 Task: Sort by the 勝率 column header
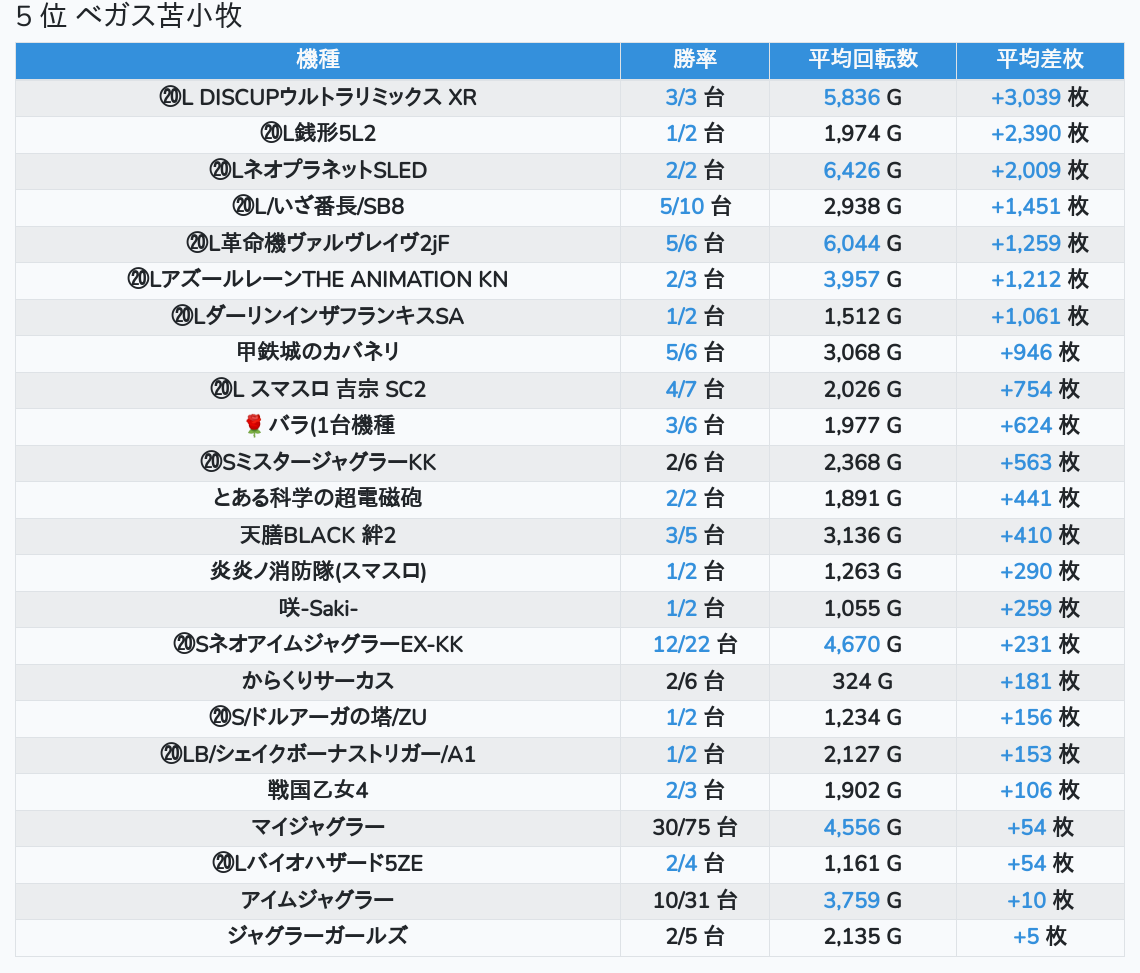[x=694, y=60]
